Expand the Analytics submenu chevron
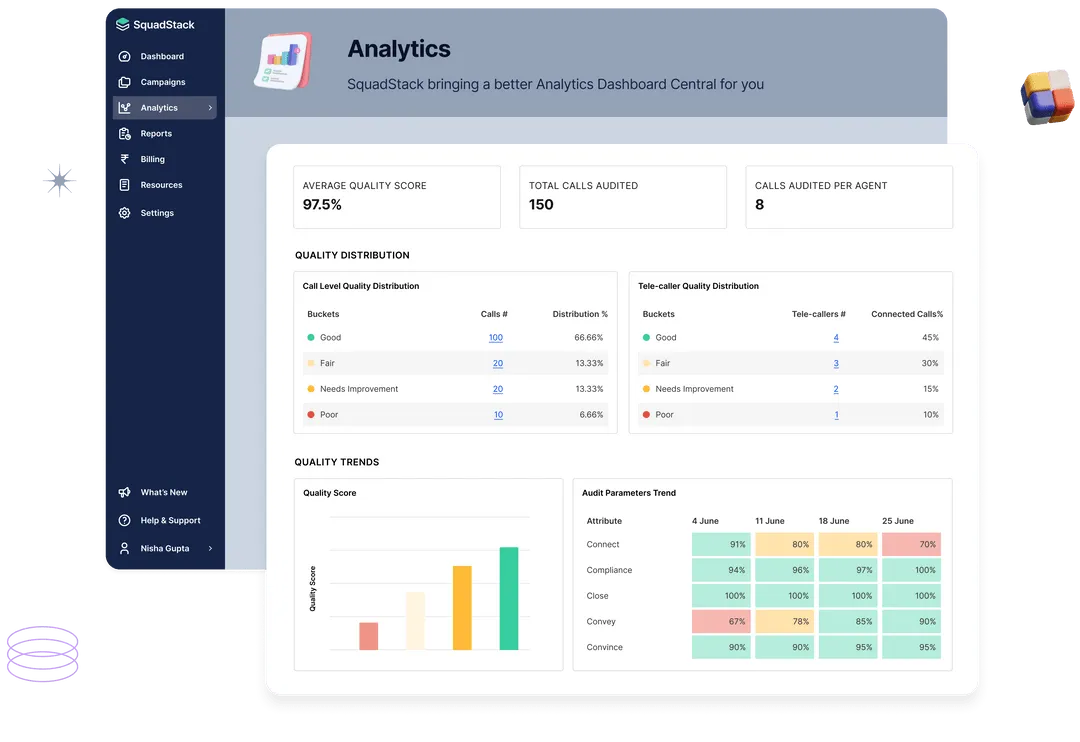The width and height of the screenshot is (1080, 742). coord(210,107)
